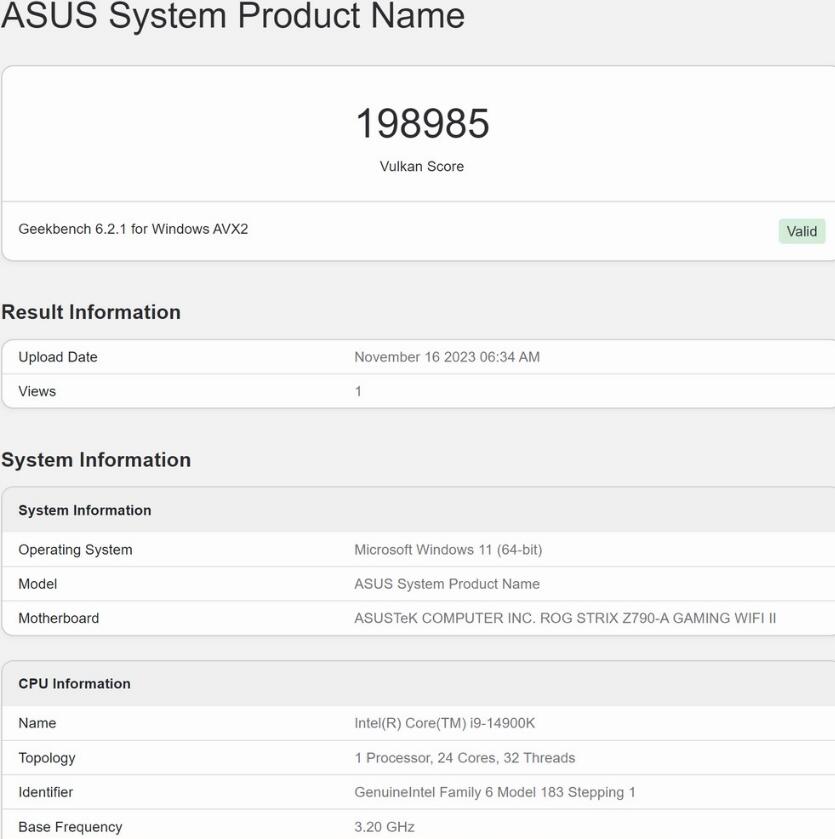
Task: Click the Upload Date row
Action: 55,356
